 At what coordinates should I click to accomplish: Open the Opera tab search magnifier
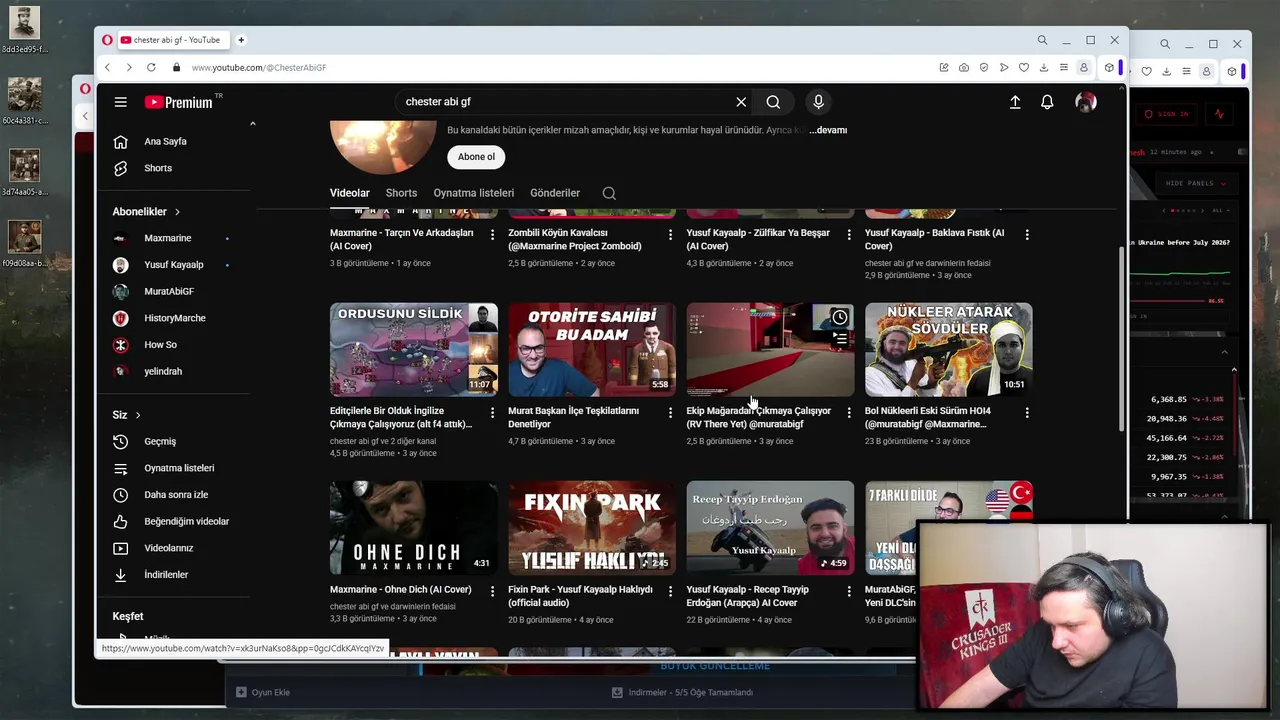click(1042, 40)
